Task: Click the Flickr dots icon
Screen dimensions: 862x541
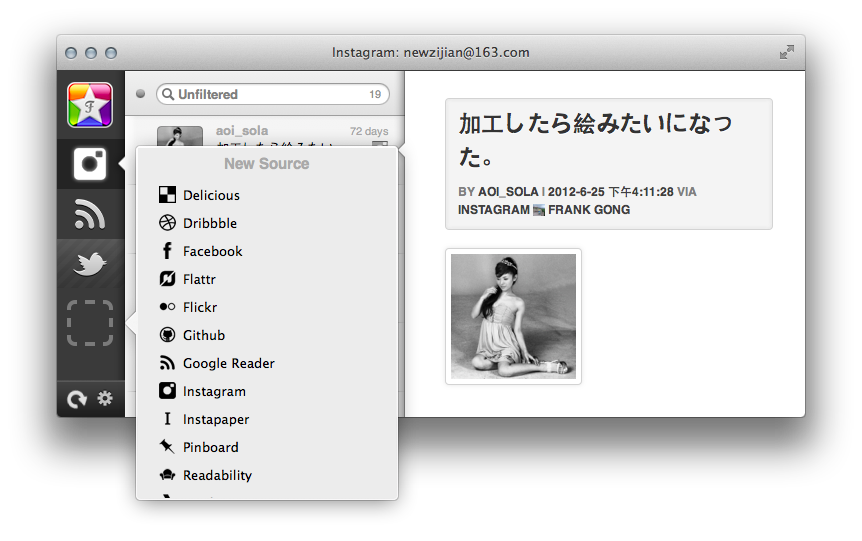Action: coord(167,307)
